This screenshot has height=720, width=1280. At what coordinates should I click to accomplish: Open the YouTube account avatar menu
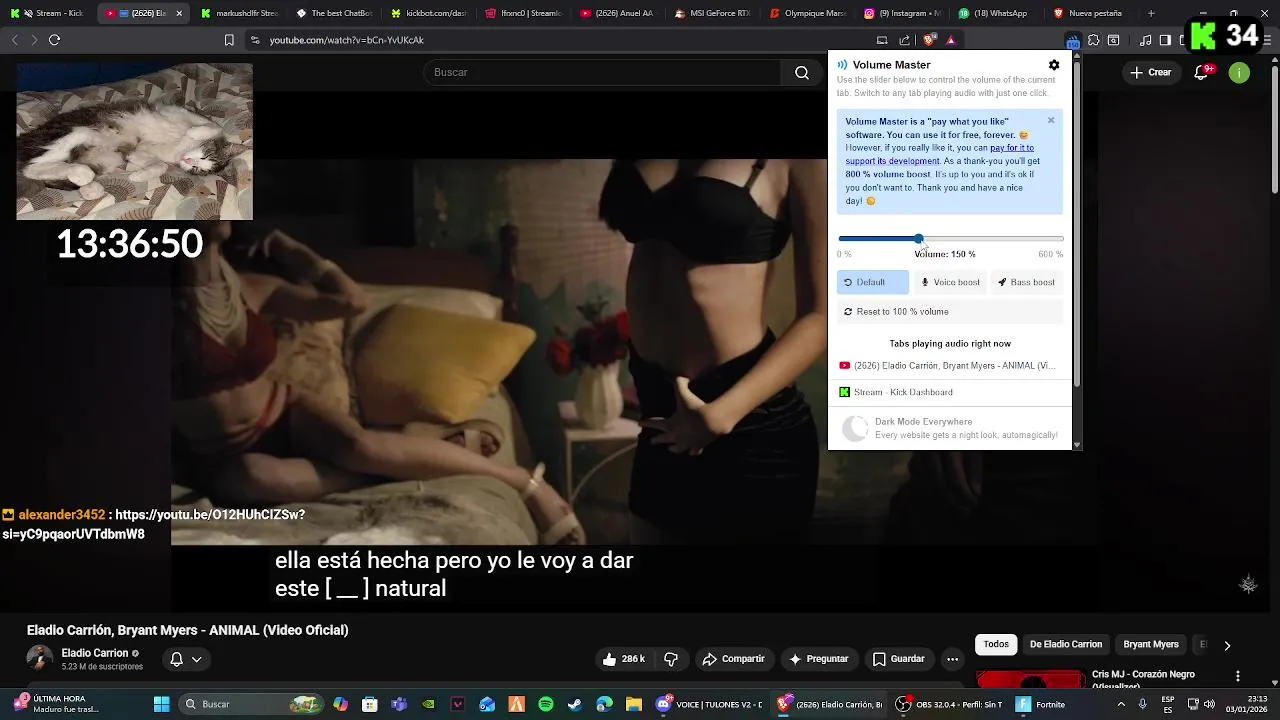click(x=1239, y=72)
